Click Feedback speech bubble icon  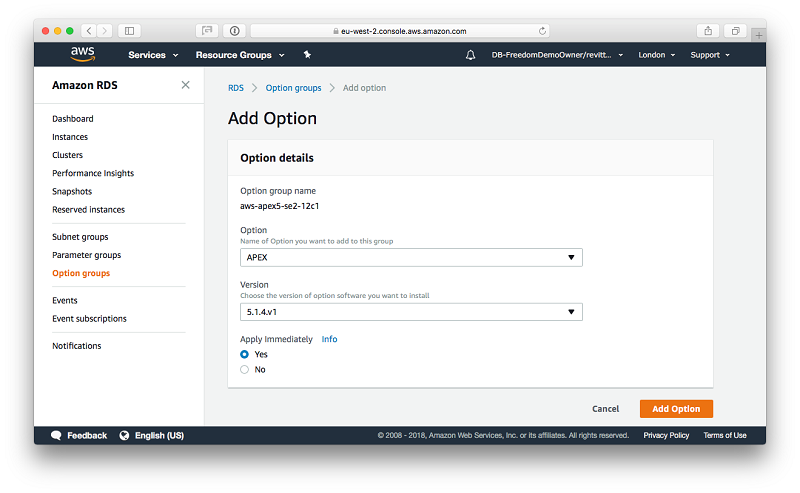point(56,435)
